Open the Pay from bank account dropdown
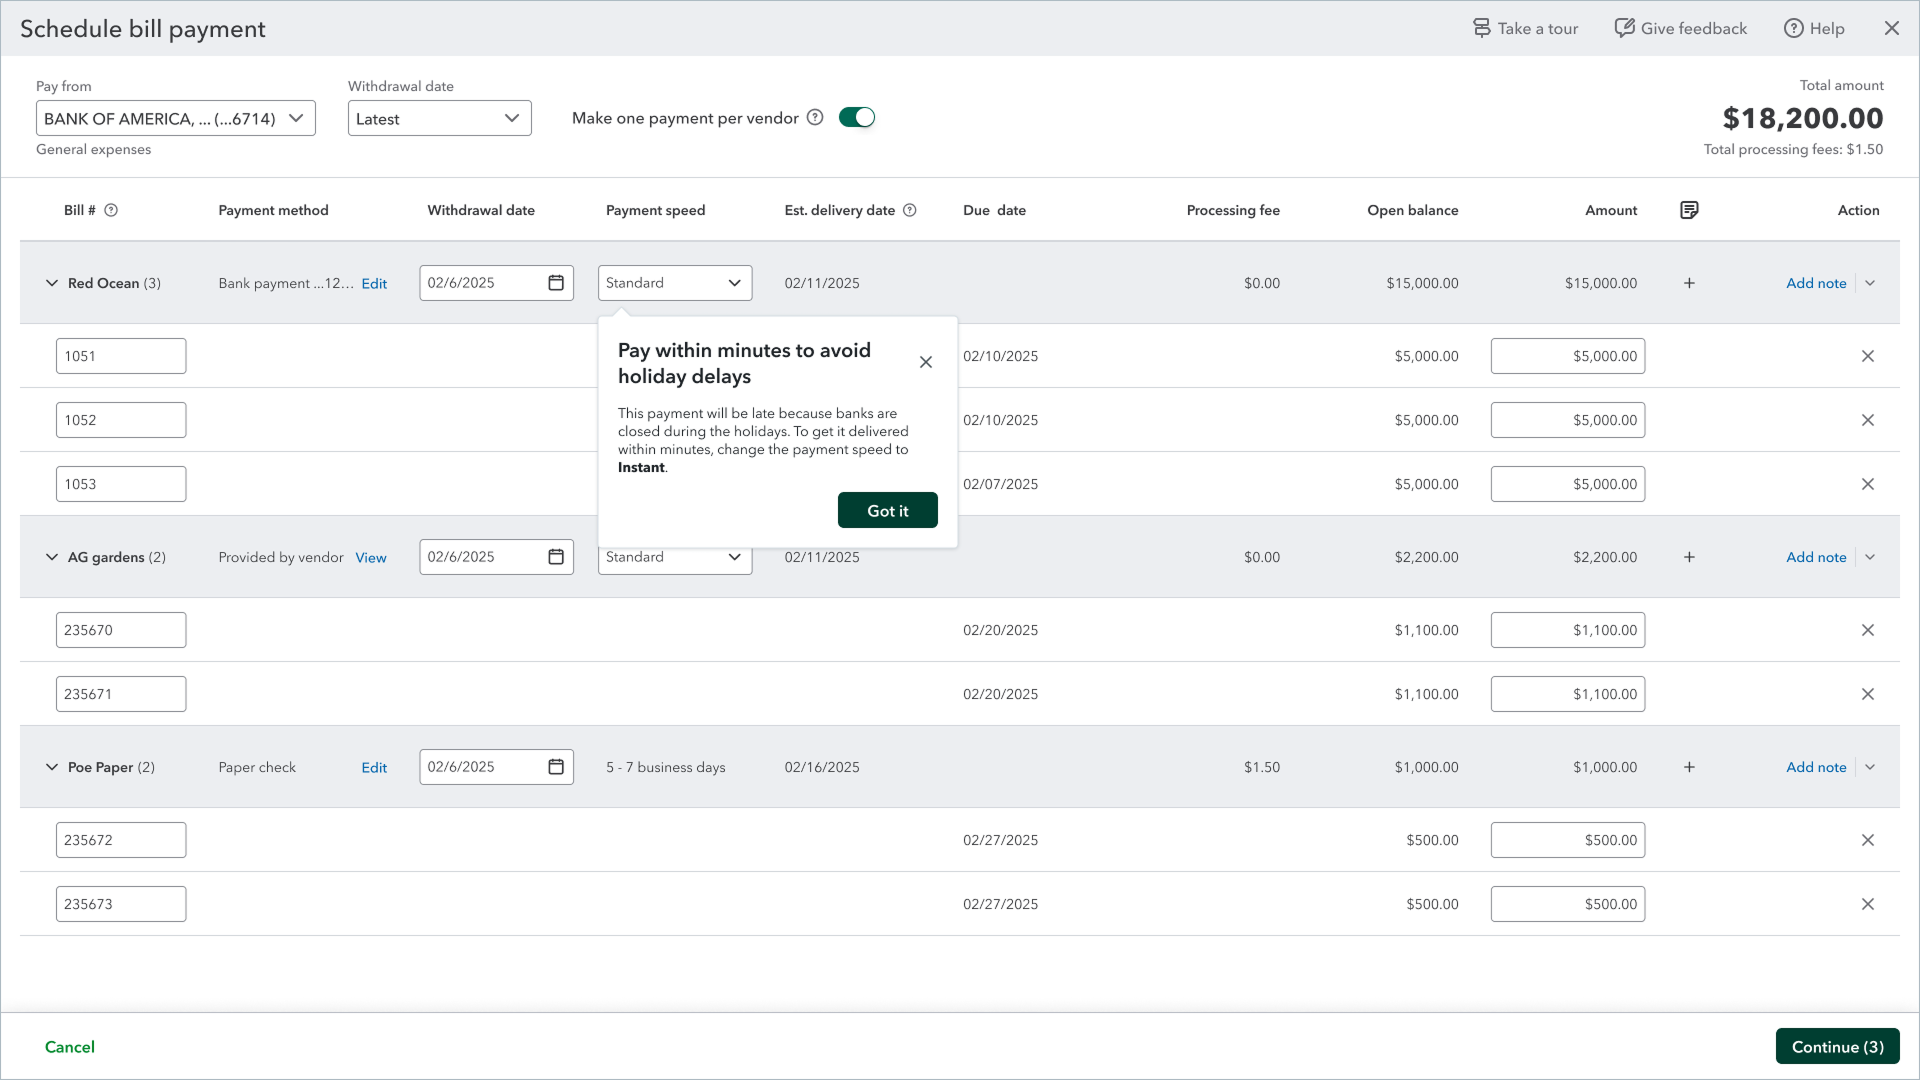Viewport: 1920px width, 1080px height. pos(176,118)
